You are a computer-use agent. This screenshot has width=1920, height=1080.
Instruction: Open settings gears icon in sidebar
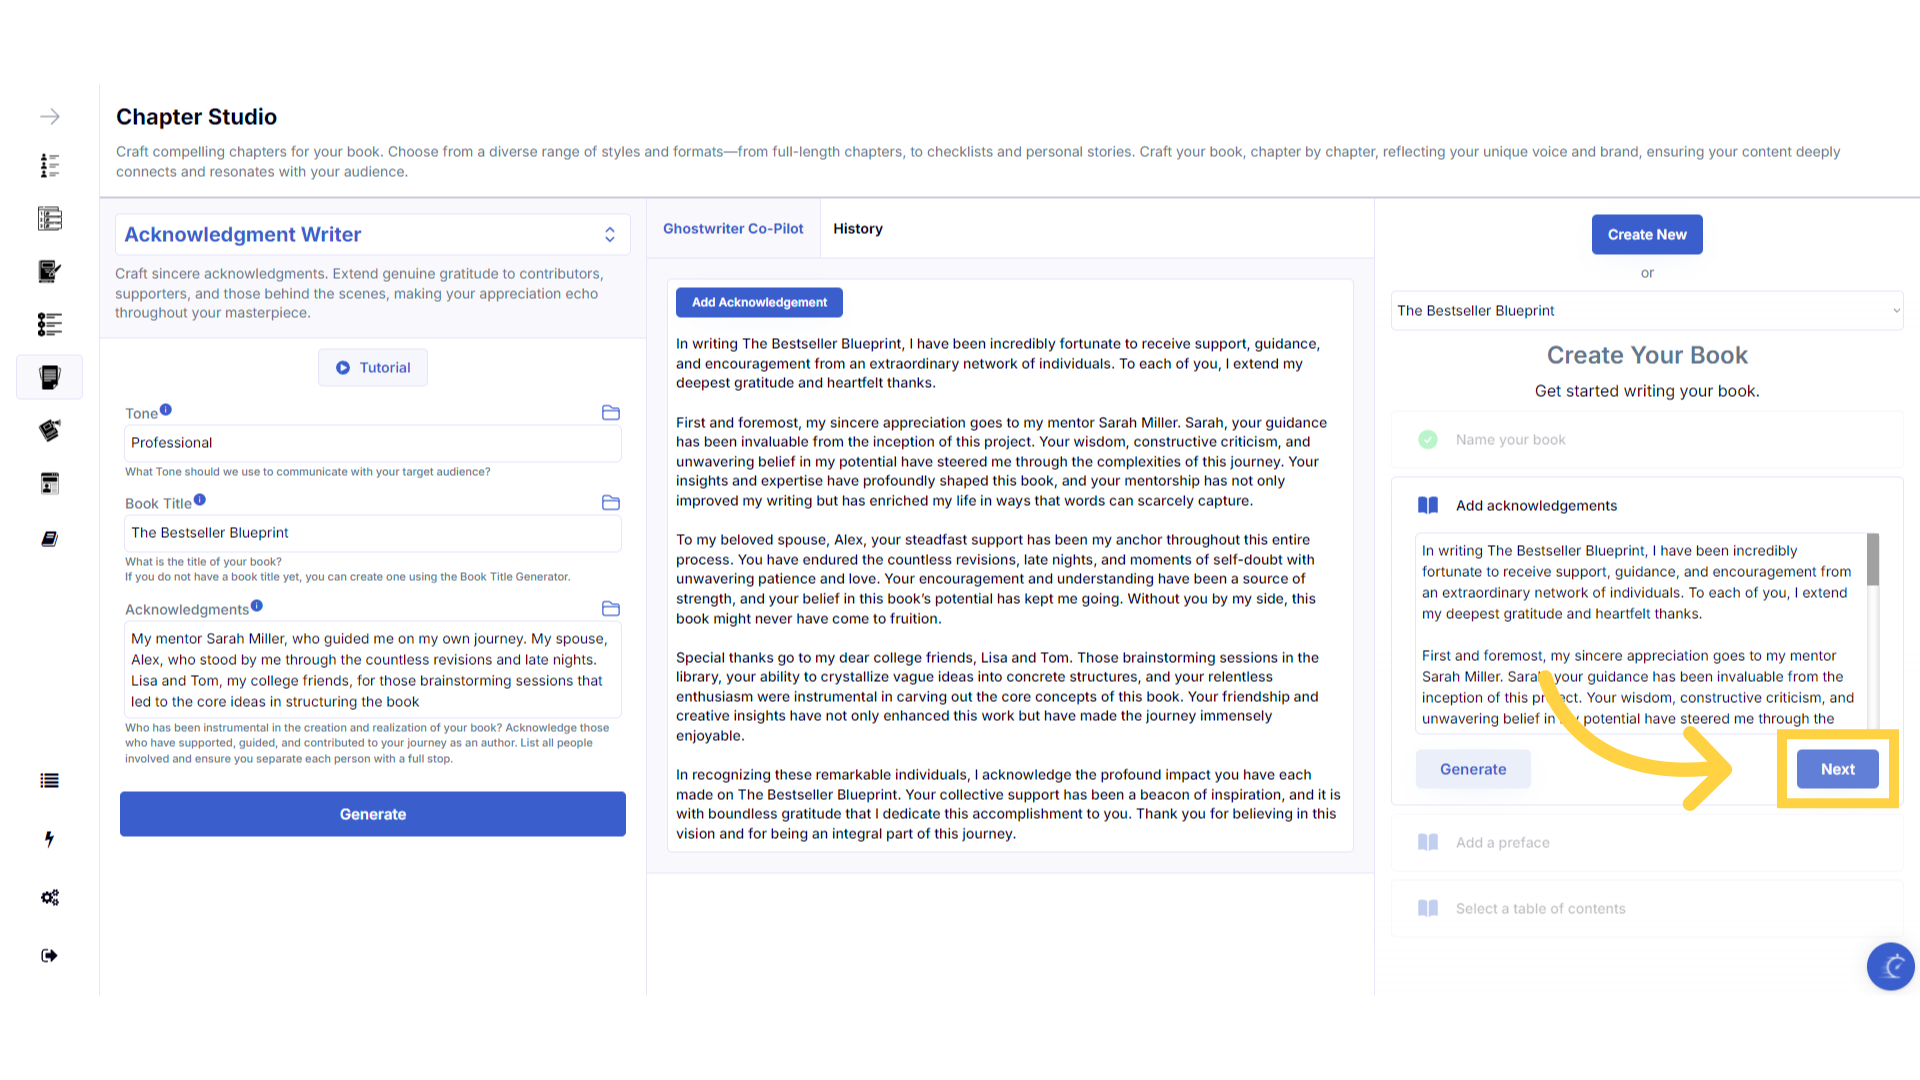(50, 898)
